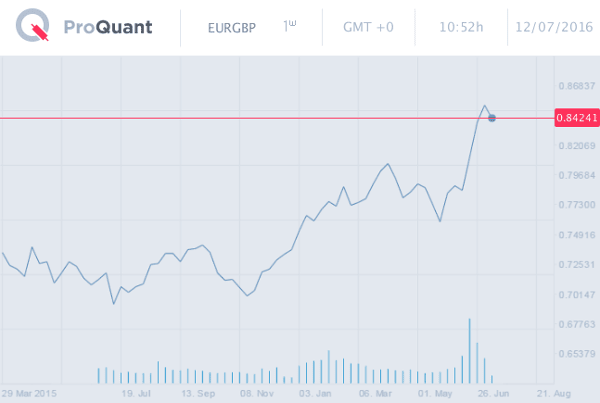Click the 03. Jan time axis label
Viewport: 600px width, 403px height.
(x=318, y=393)
